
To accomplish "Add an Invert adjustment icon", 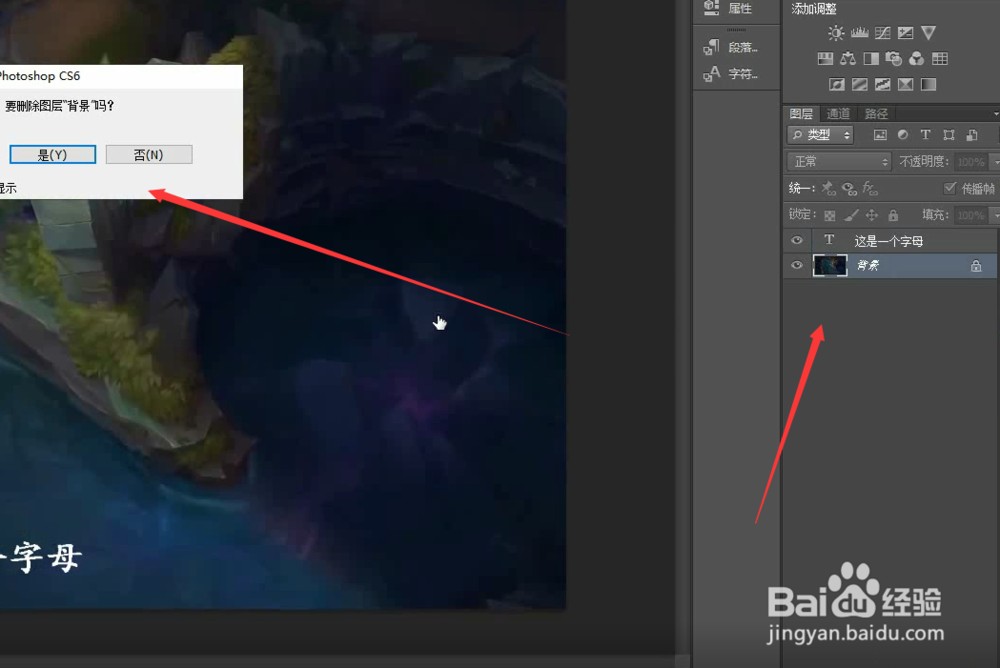I will 837,84.
